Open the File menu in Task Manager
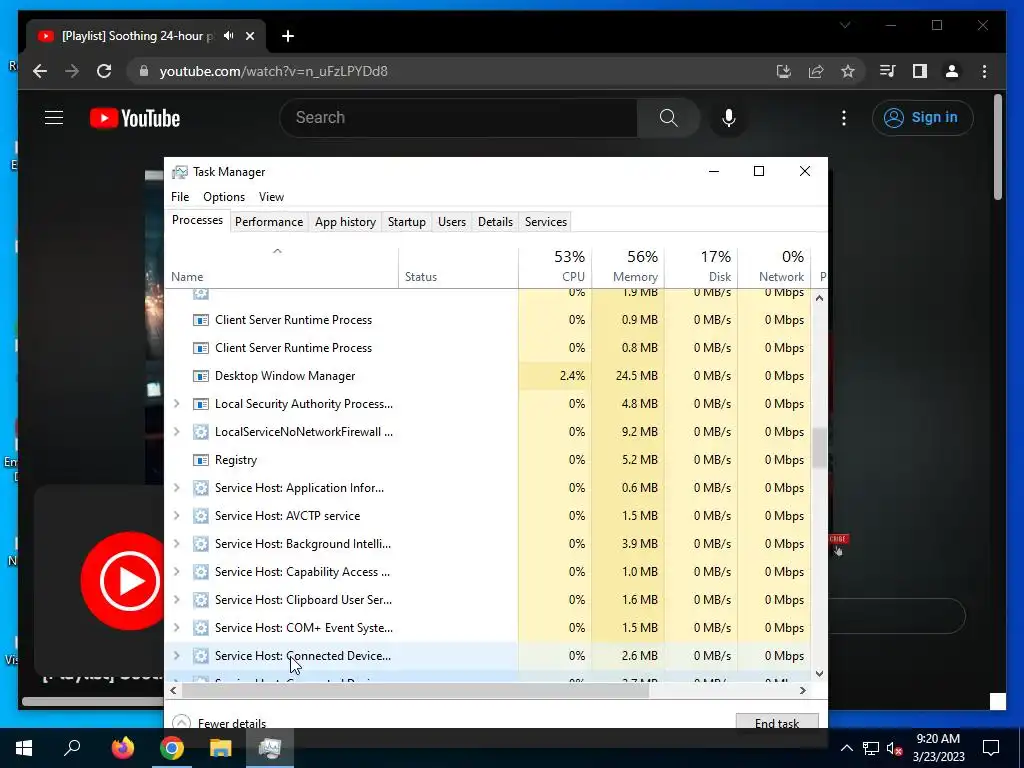Image resolution: width=1024 pixels, height=768 pixels. 180,197
